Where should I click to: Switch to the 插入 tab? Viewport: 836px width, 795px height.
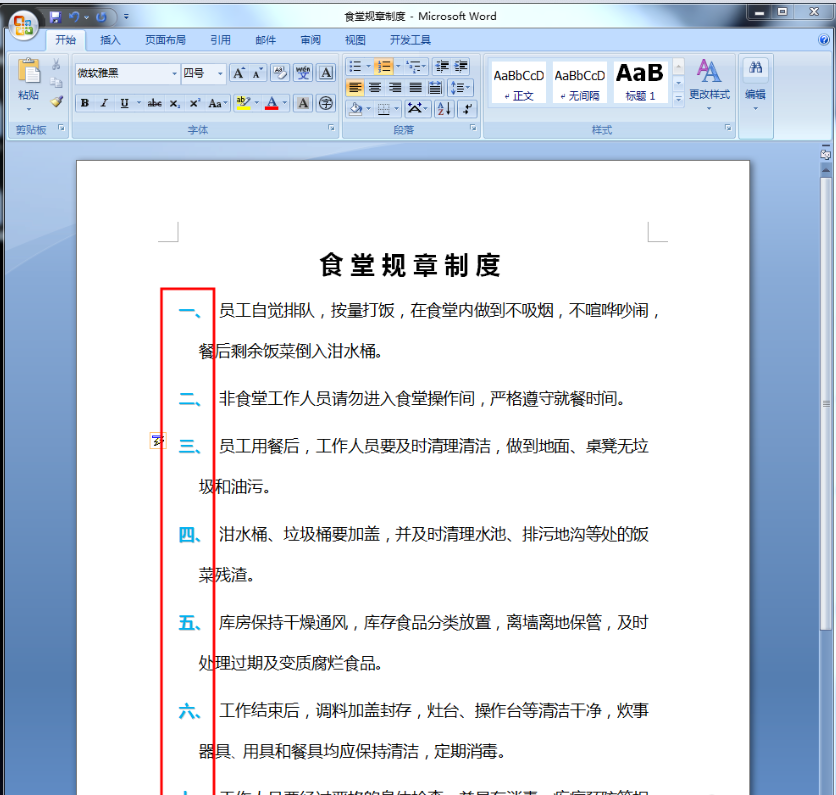(110, 40)
